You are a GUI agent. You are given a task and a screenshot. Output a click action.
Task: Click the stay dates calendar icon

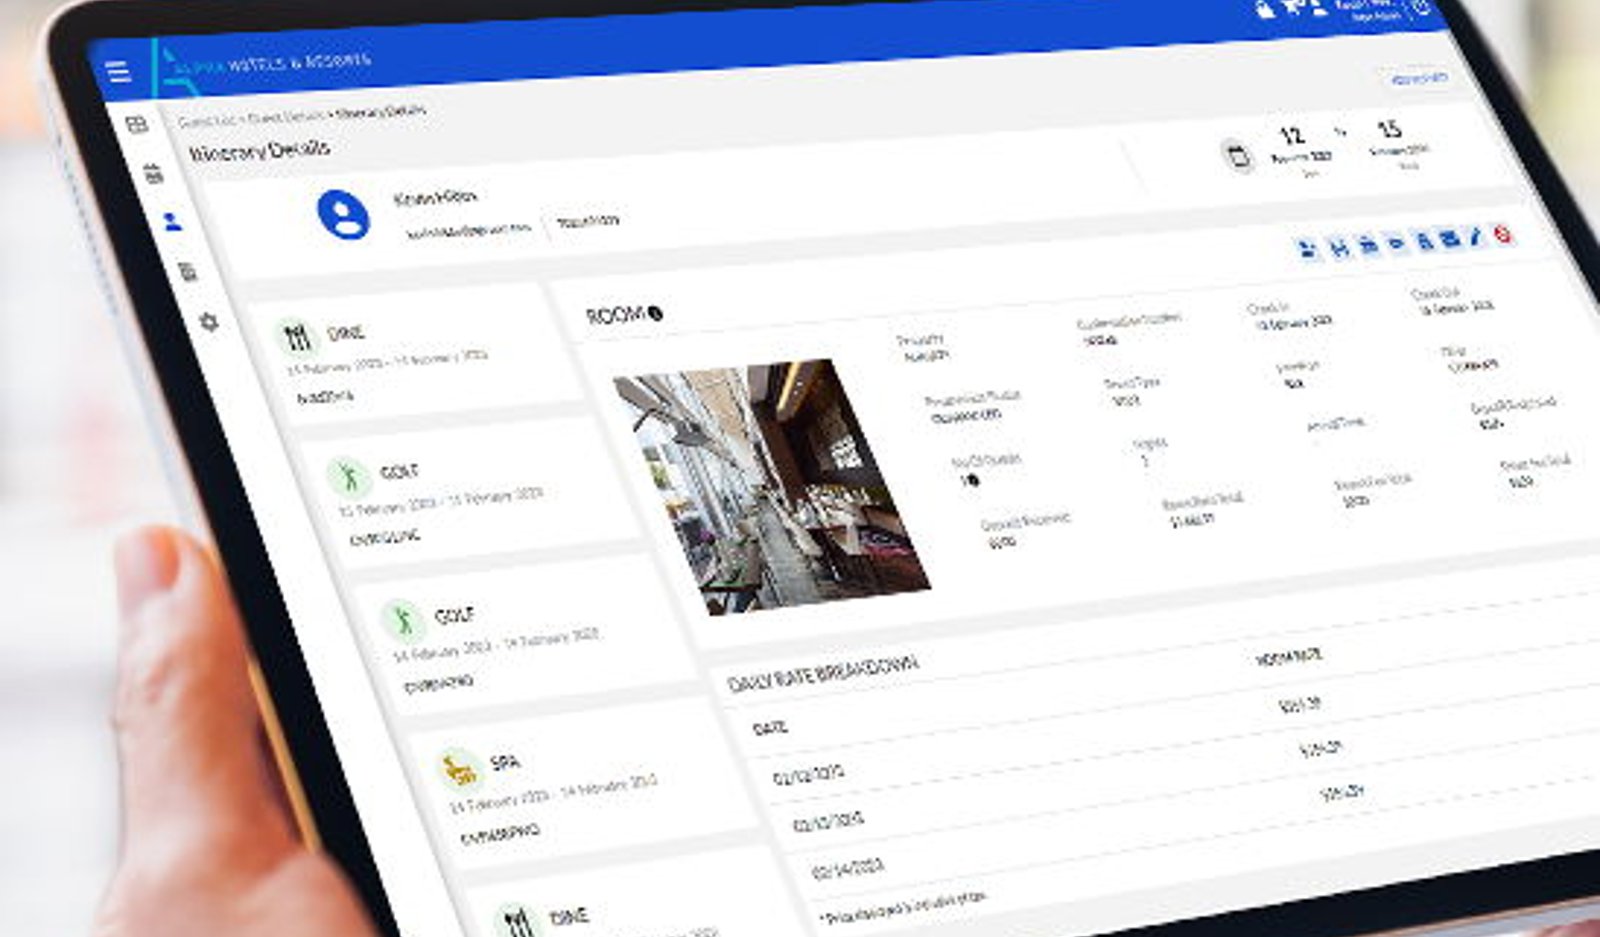(1238, 157)
